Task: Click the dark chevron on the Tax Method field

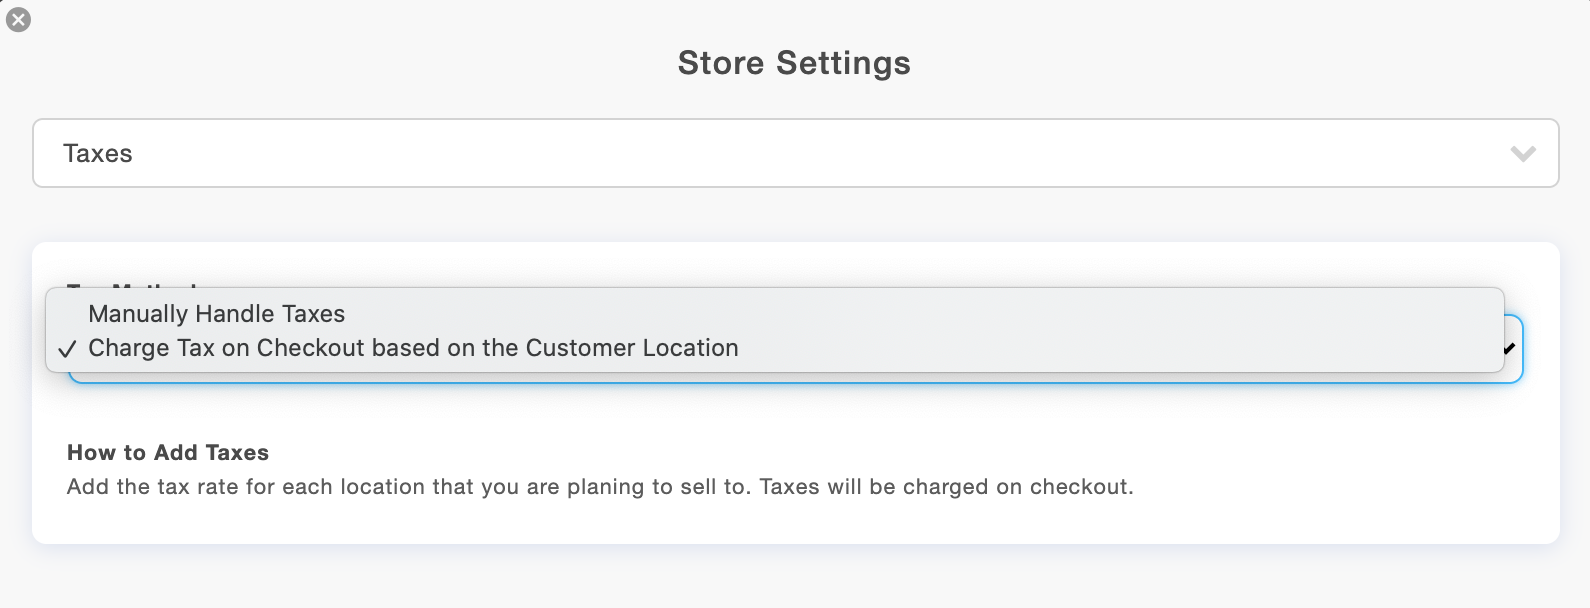Action: 1510,348
